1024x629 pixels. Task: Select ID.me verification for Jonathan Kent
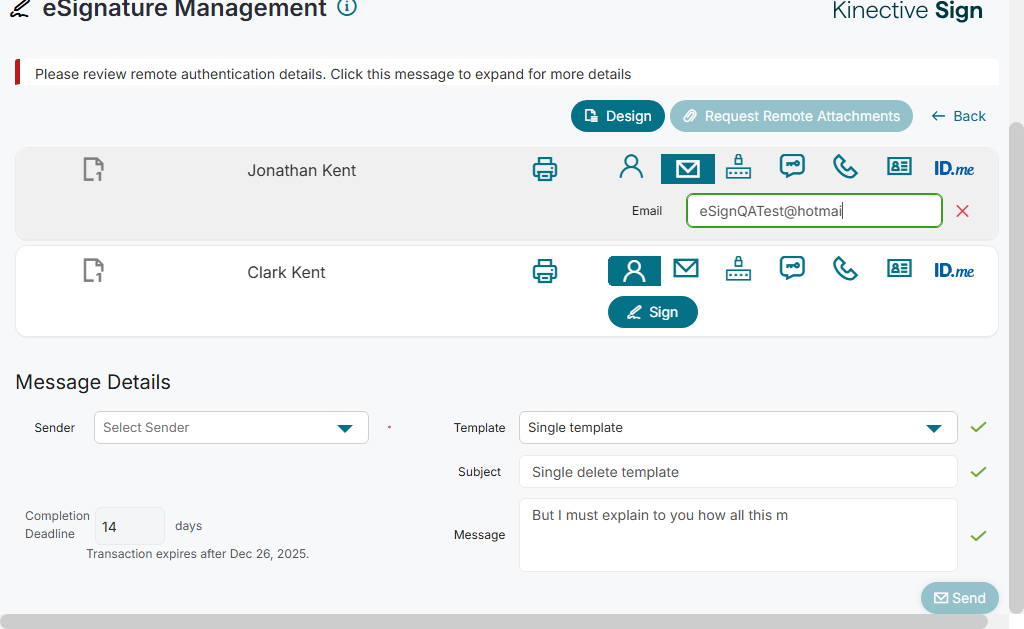click(x=954, y=169)
